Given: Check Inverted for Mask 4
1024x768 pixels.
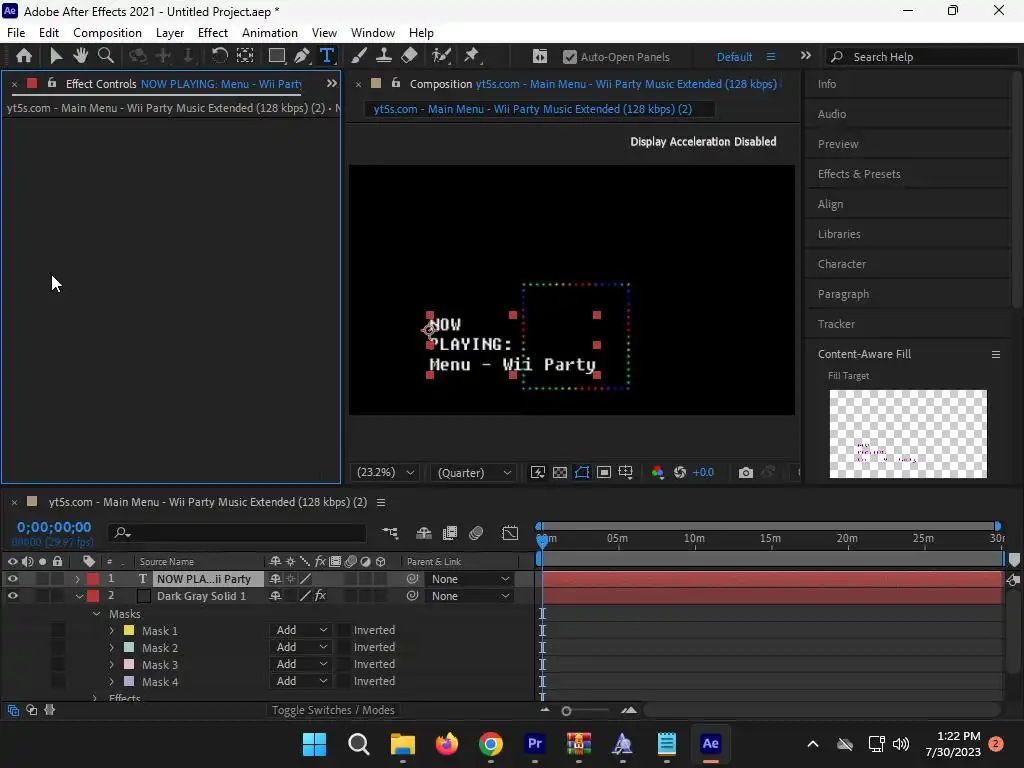Looking at the screenshot, I should point(344,681).
